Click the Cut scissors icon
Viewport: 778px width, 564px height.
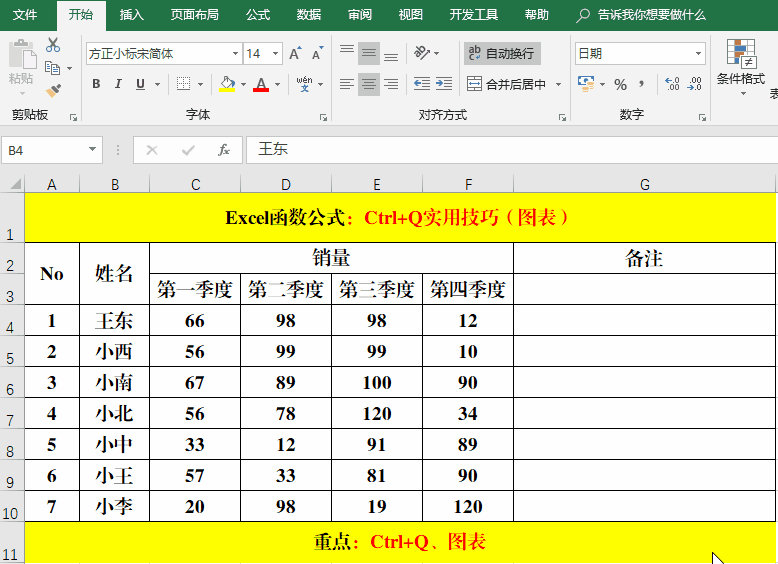(x=53, y=45)
